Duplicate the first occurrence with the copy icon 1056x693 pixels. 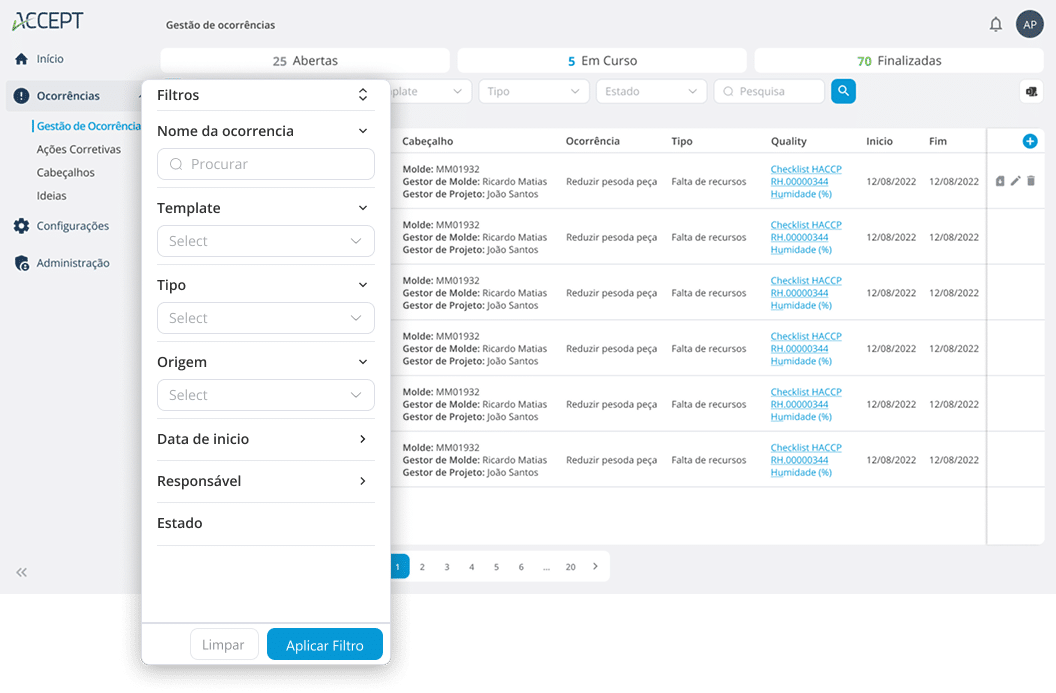click(x=1000, y=181)
